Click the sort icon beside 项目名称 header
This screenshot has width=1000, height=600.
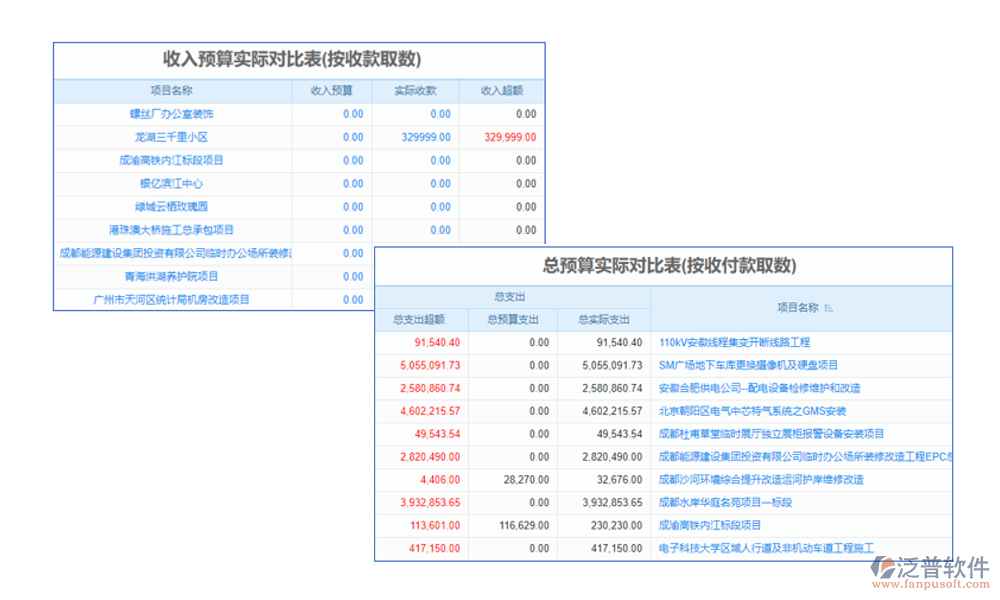(827, 308)
